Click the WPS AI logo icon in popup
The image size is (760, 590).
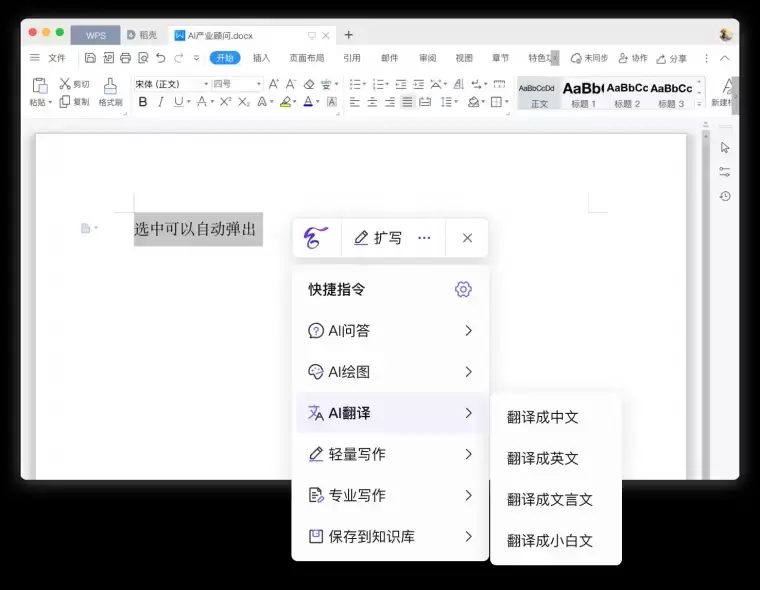(x=316, y=238)
